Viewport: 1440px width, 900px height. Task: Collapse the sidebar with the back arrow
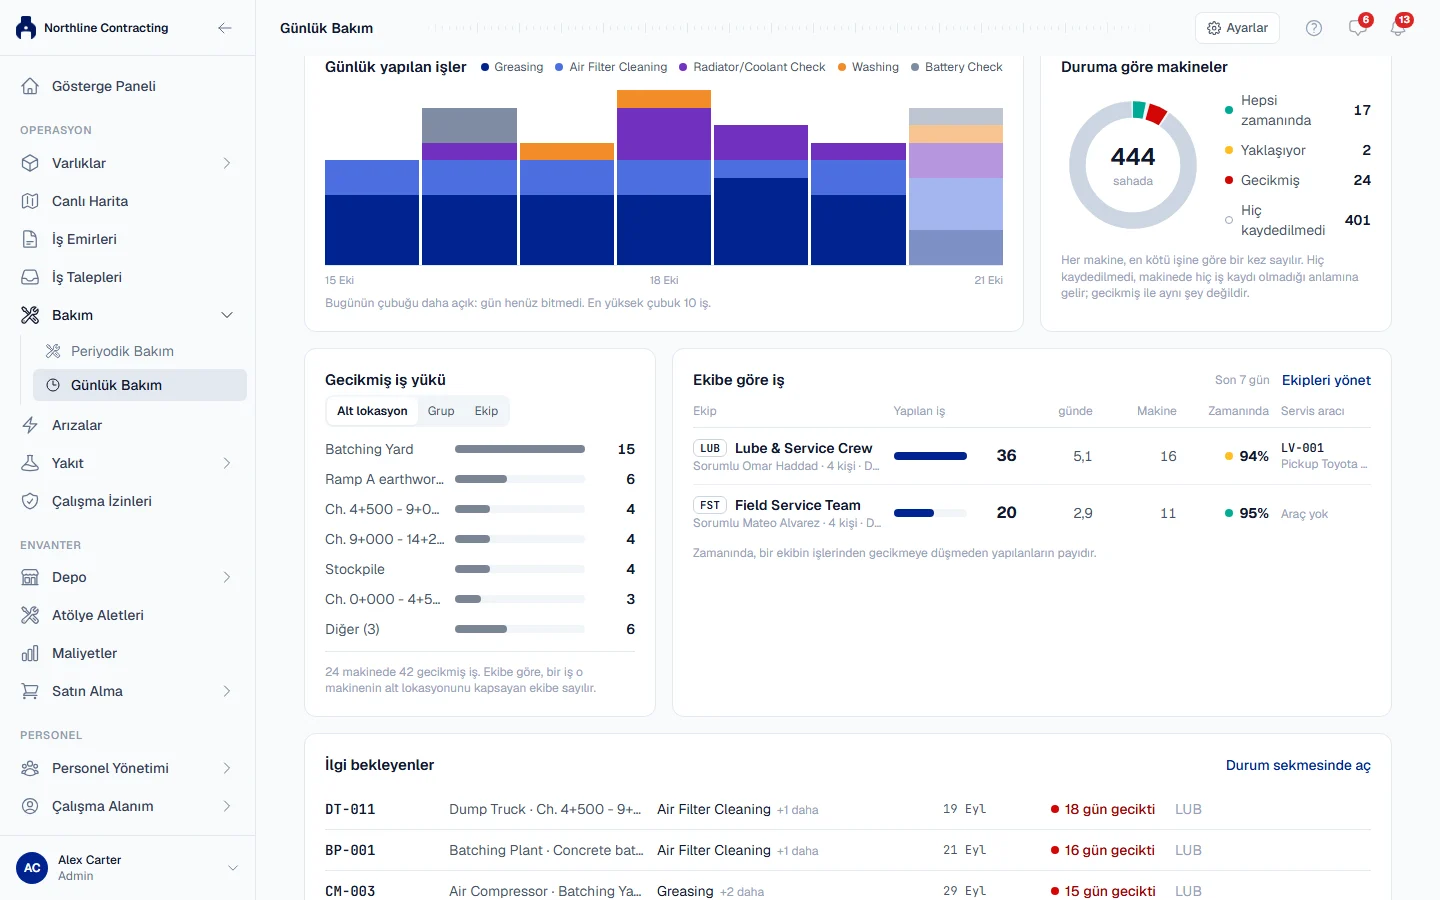coord(225,28)
